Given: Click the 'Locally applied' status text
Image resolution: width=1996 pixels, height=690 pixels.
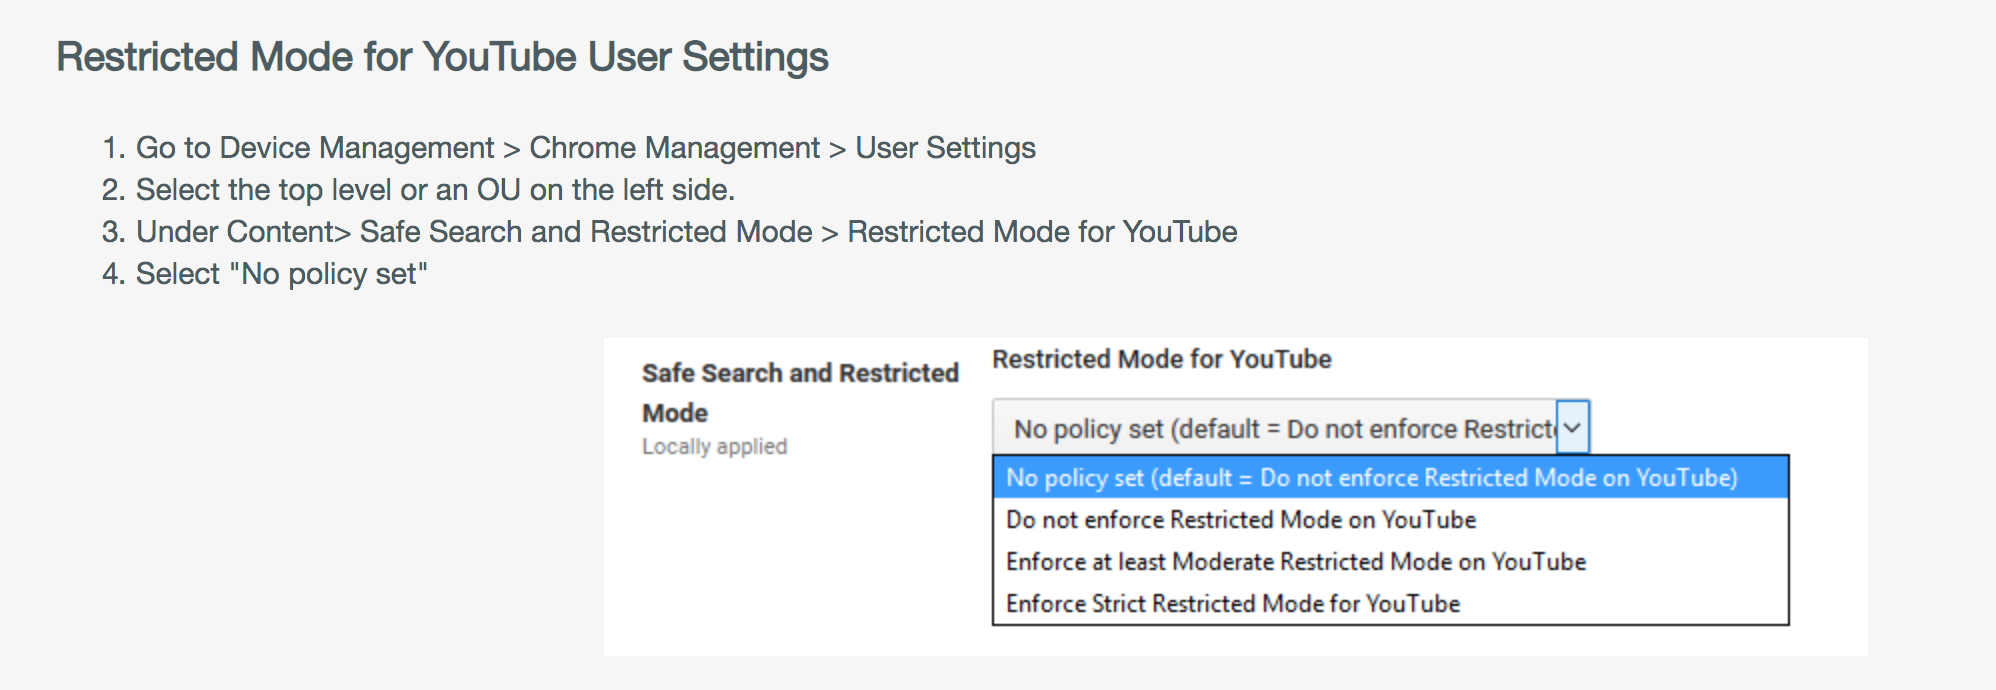Looking at the screenshot, I should click(714, 446).
